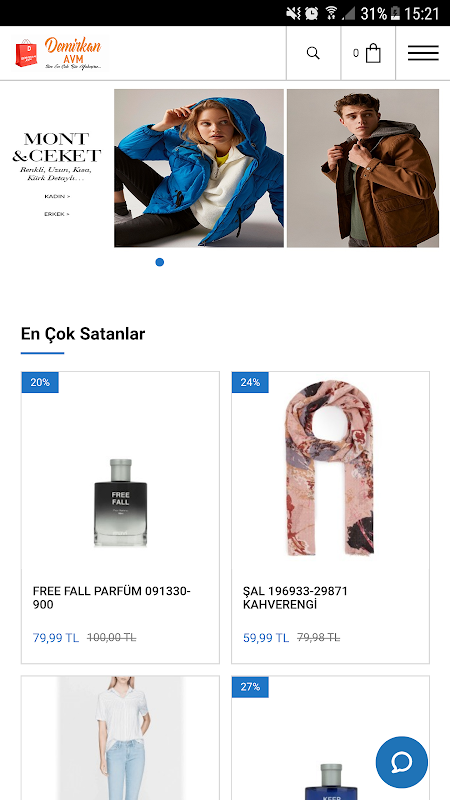
Task: Open the blue jacket woman banner image
Action: 199,168
